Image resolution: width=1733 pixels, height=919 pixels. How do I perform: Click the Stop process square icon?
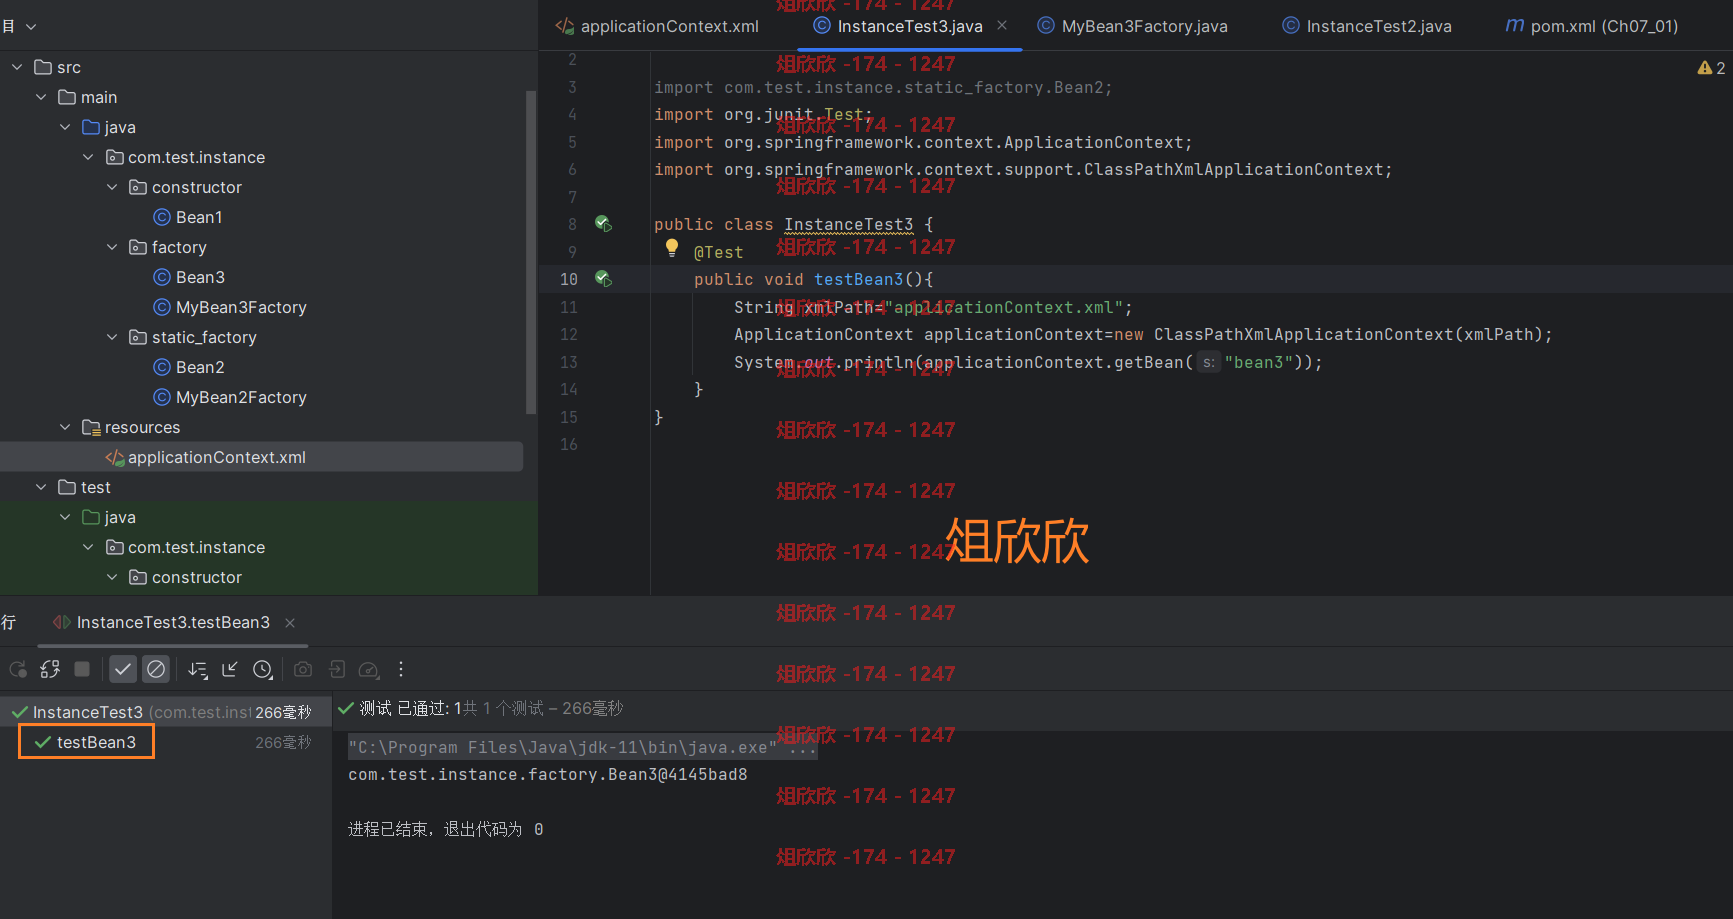coord(82,669)
